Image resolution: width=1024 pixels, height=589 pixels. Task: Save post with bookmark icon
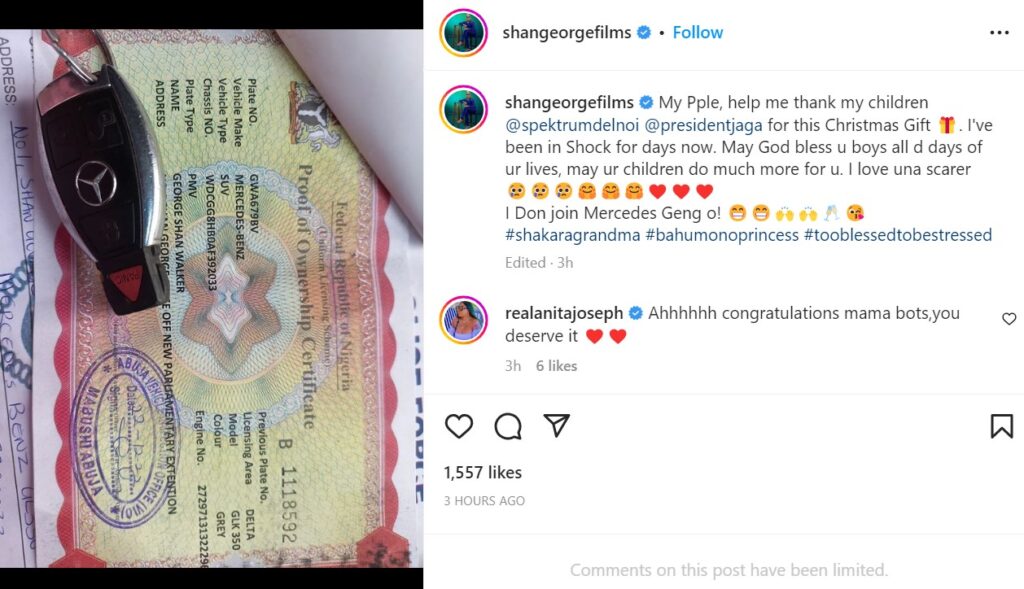coord(1002,426)
